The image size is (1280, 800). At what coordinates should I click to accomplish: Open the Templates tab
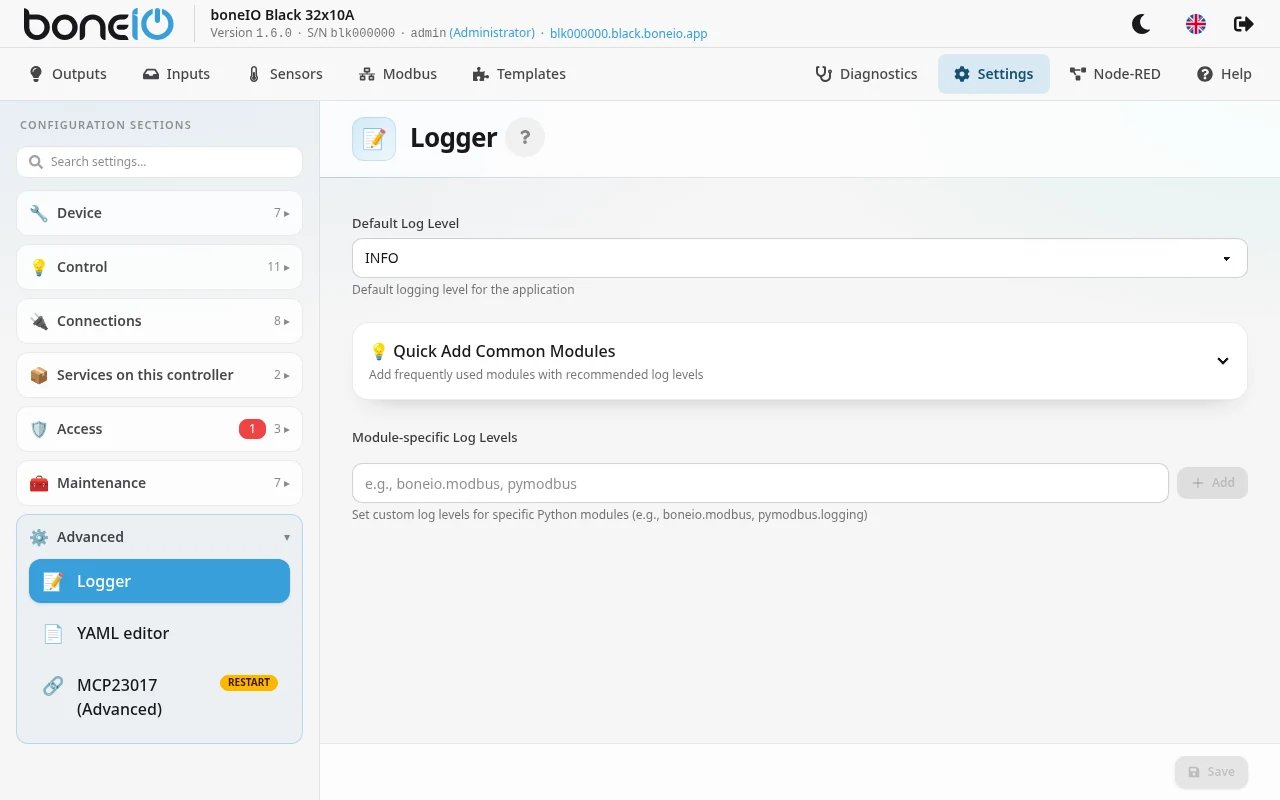[x=519, y=74]
